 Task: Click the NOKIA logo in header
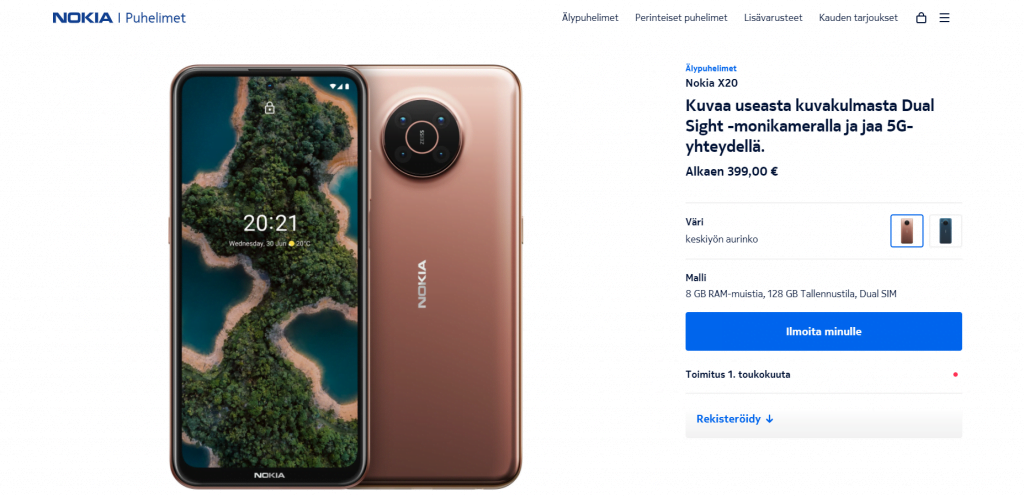(x=82, y=18)
